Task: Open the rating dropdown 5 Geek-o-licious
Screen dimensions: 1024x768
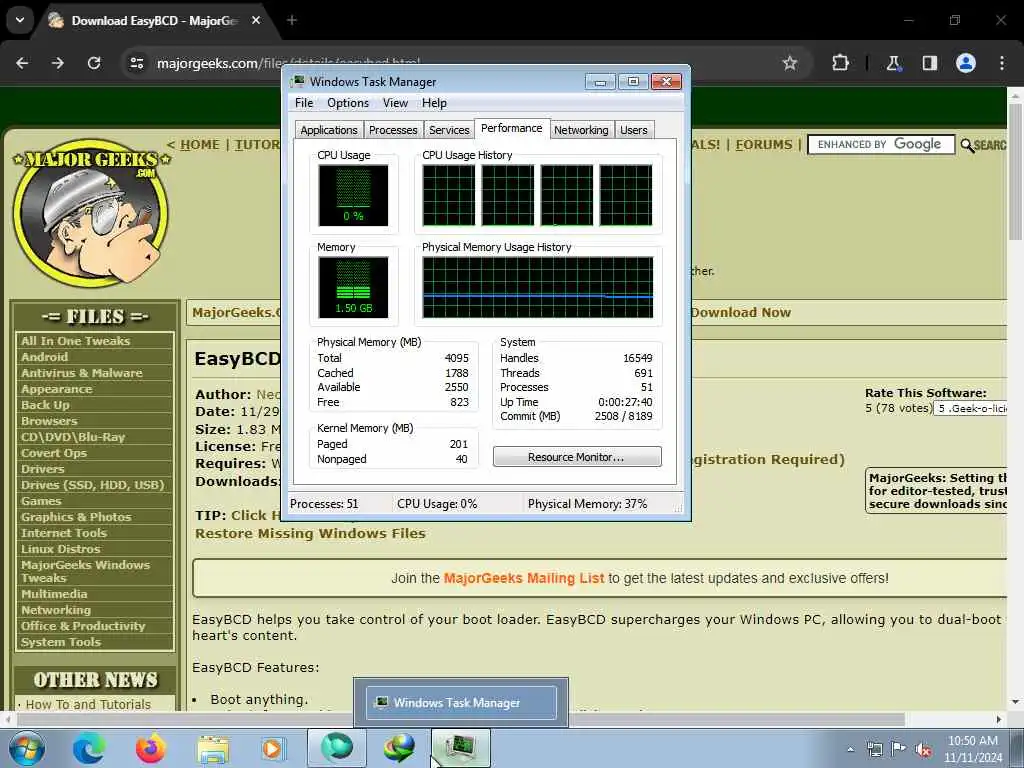Action: [970, 408]
